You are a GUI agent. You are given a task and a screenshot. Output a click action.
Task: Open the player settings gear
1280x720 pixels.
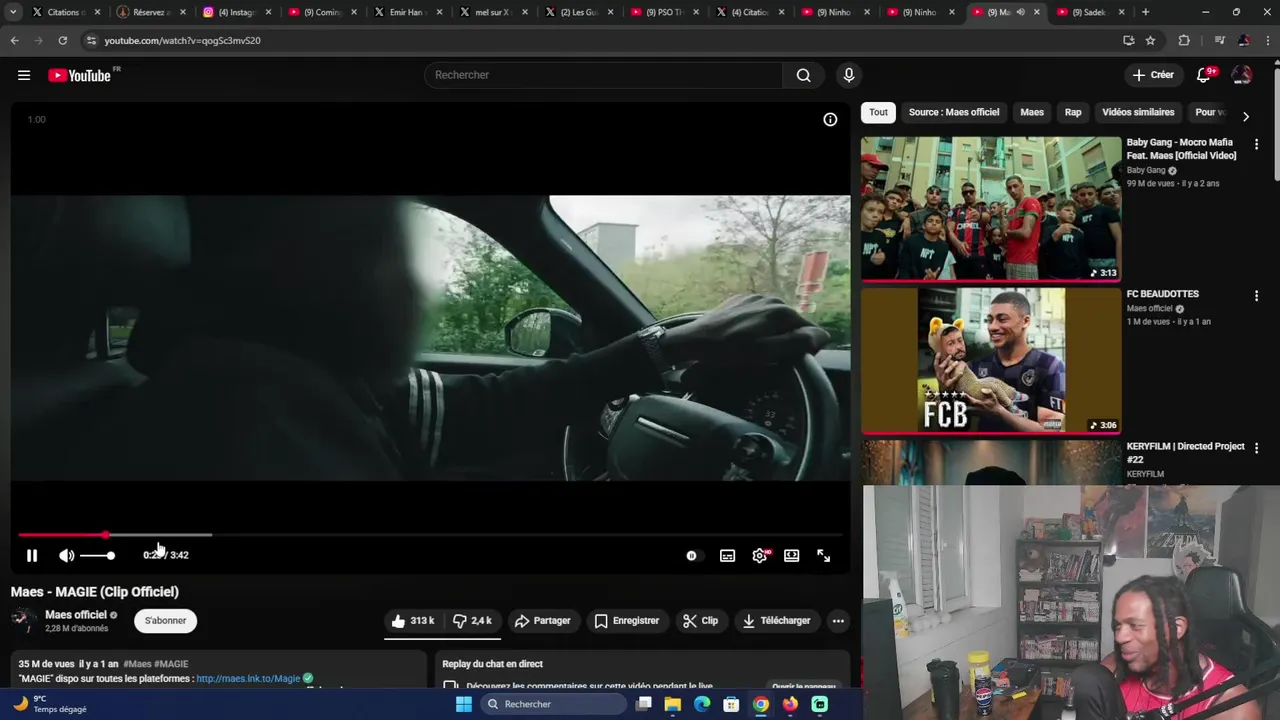[760, 555]
